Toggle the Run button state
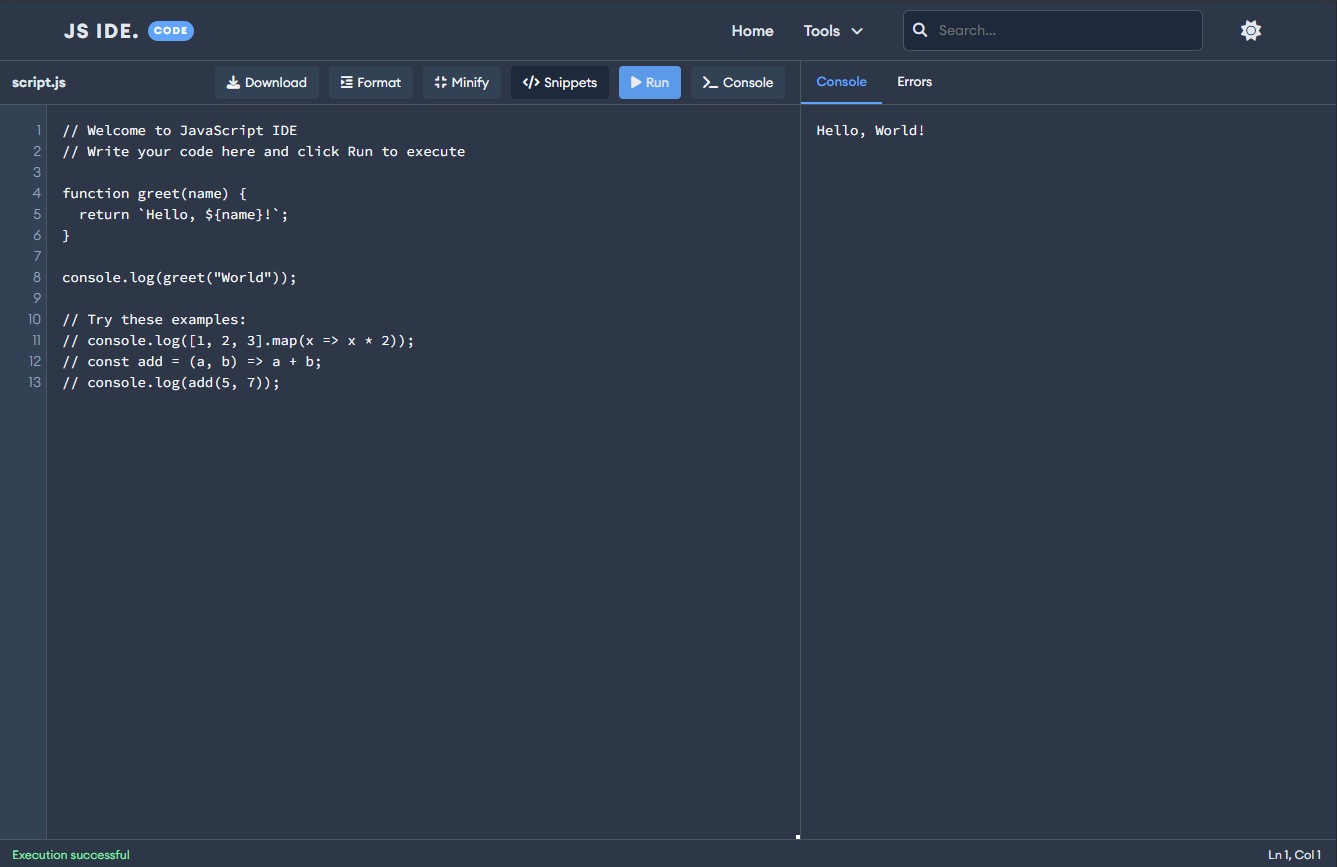The image size is (1337, 867). (x=649, y=82)
